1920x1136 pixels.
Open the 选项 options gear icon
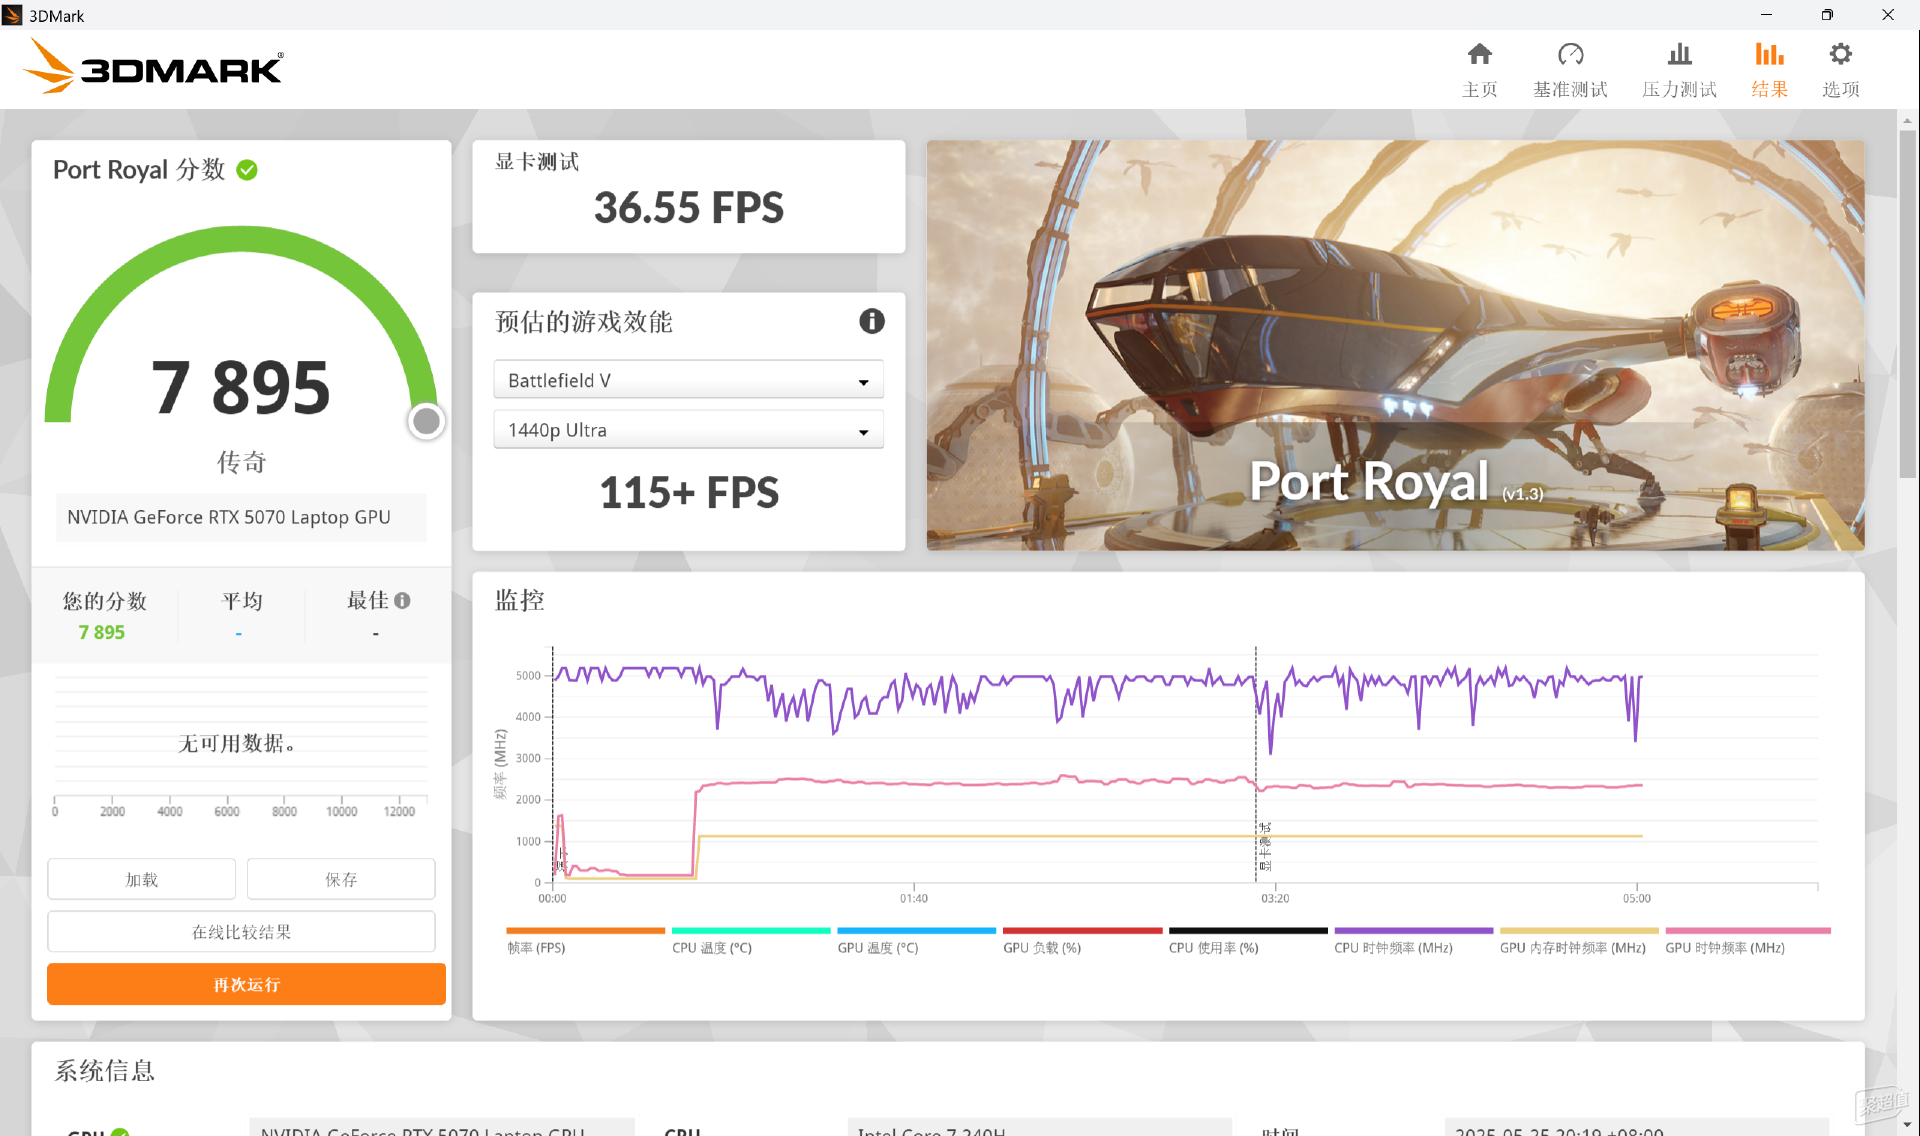point(1840,54)
